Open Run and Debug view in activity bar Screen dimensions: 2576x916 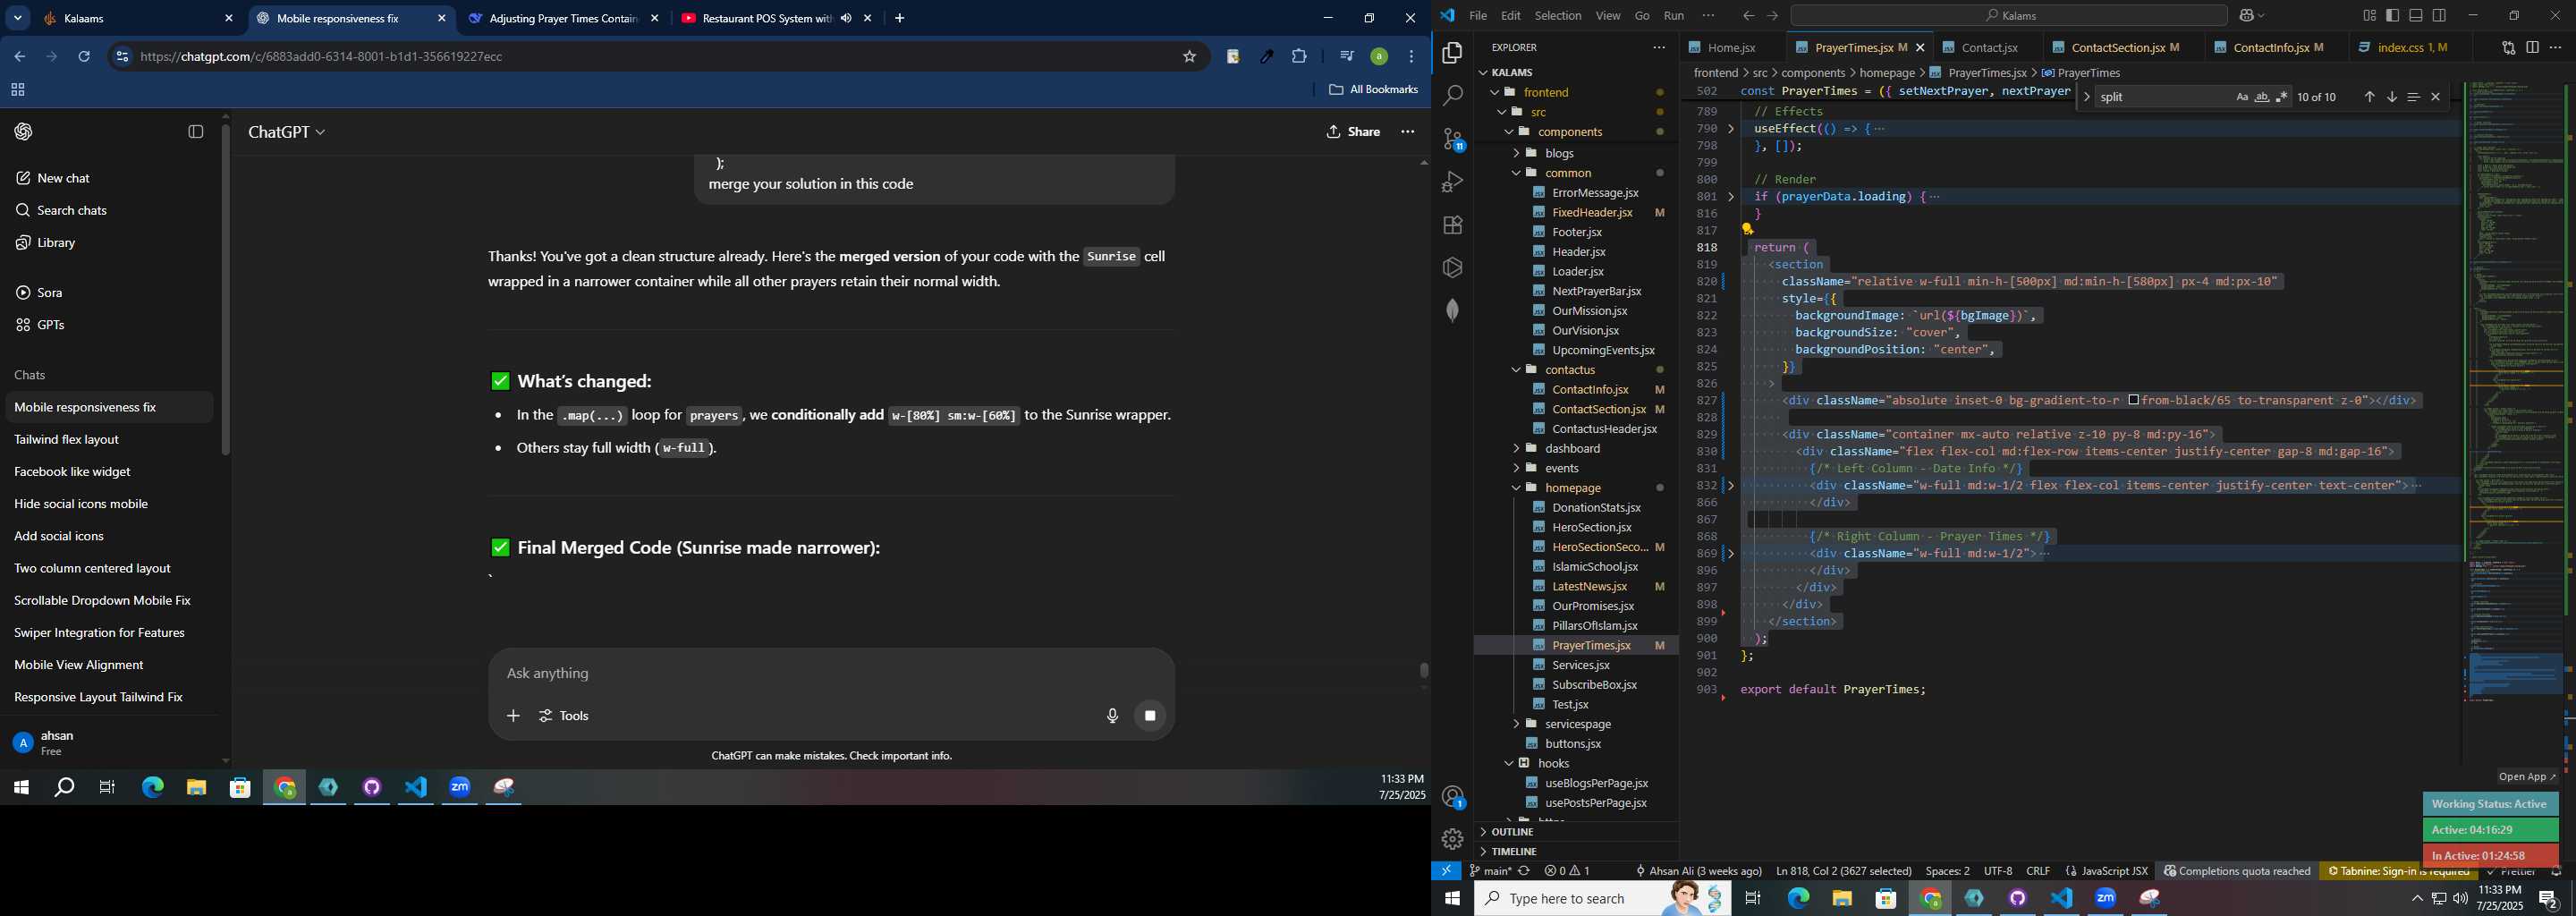point(1452,182)
